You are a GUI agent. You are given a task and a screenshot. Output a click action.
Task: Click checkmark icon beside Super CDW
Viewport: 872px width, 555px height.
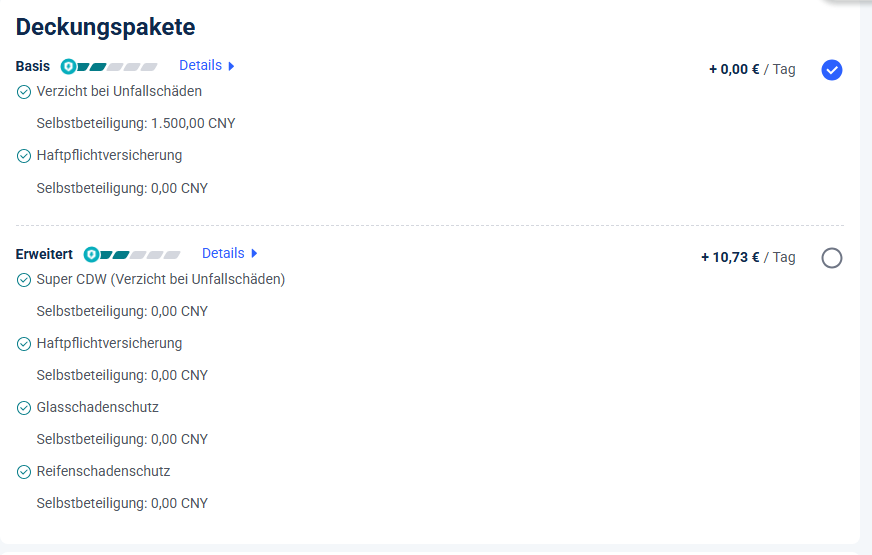24,280
